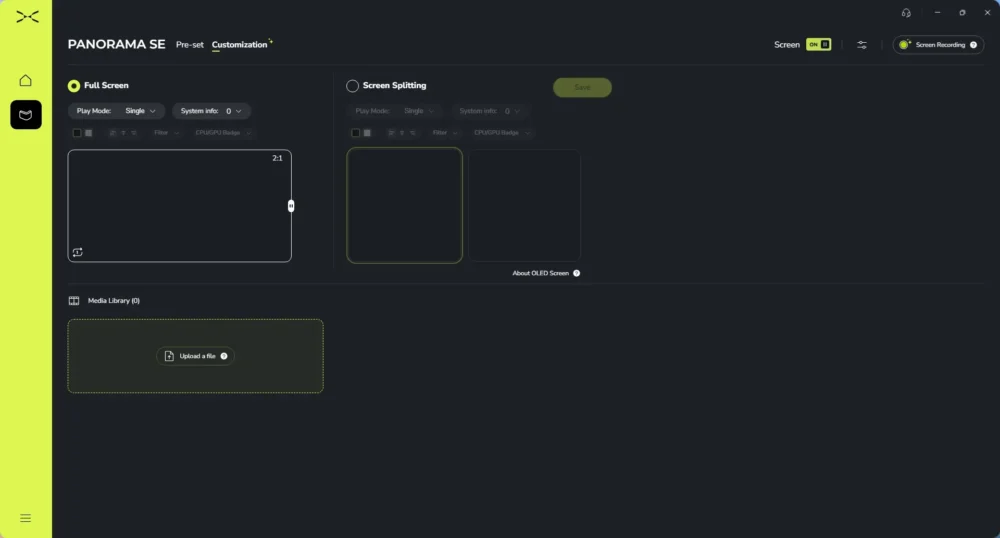Viewport: 1000px width, 538px height.
Task: Open Full Screen Filter dropdown
Action: pyautogui.click(x=166, y=133)
